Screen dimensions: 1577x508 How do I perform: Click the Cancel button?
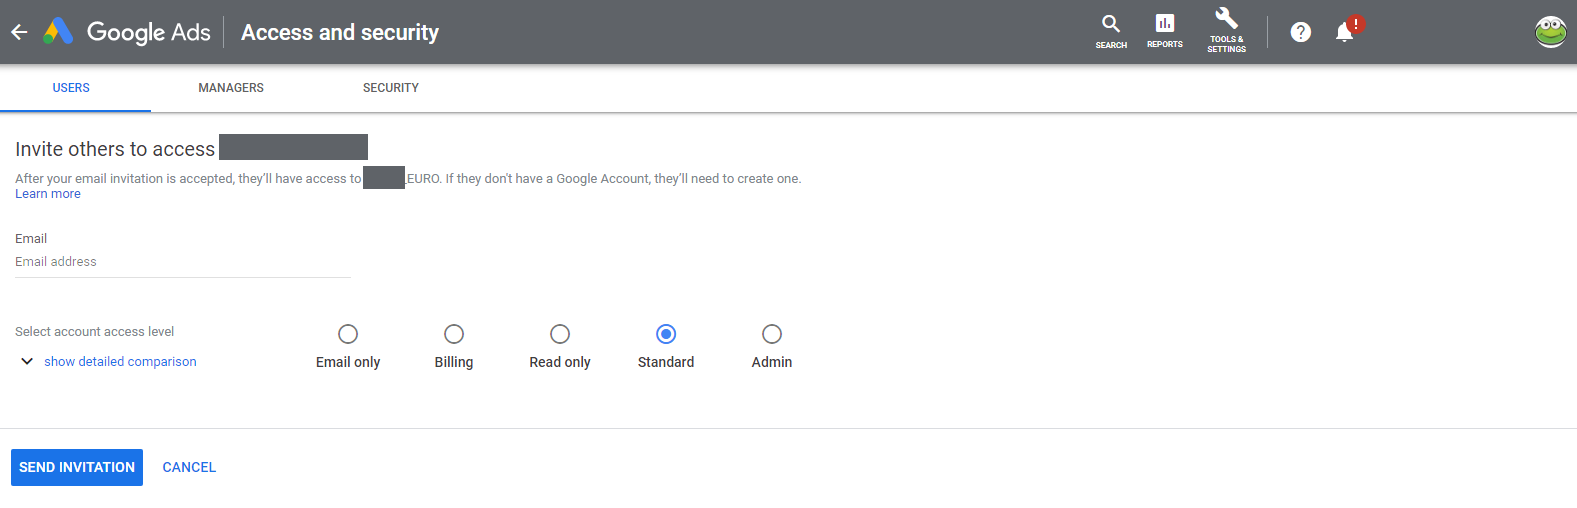pos(189,467)
